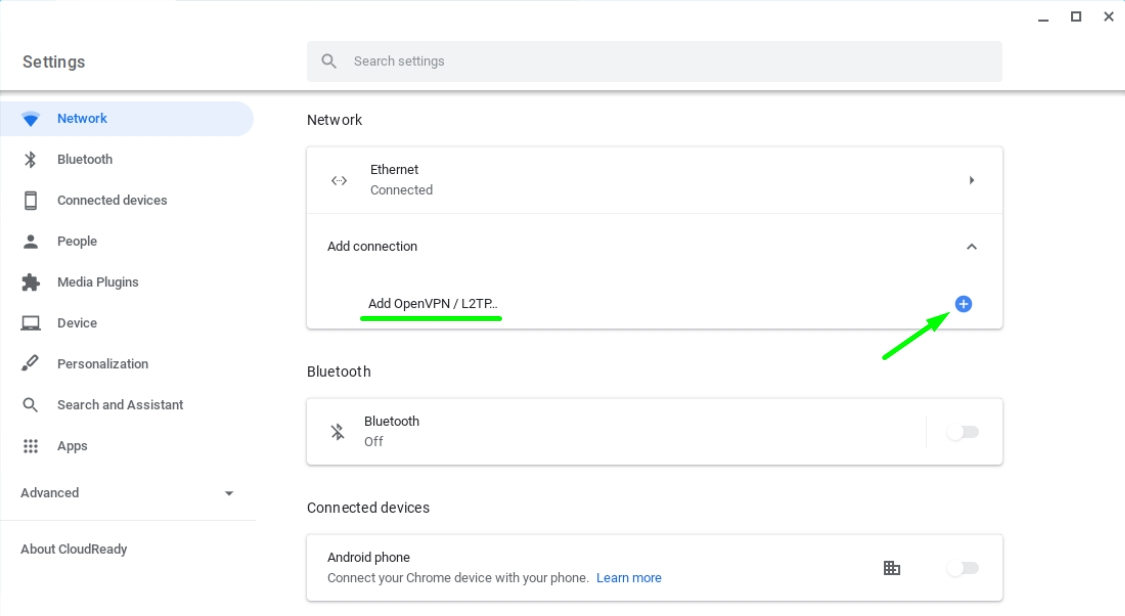Open Search and Assistant settings
Image resolution: width=1125 pixels, height=616 pixels.
click(126, 404)
